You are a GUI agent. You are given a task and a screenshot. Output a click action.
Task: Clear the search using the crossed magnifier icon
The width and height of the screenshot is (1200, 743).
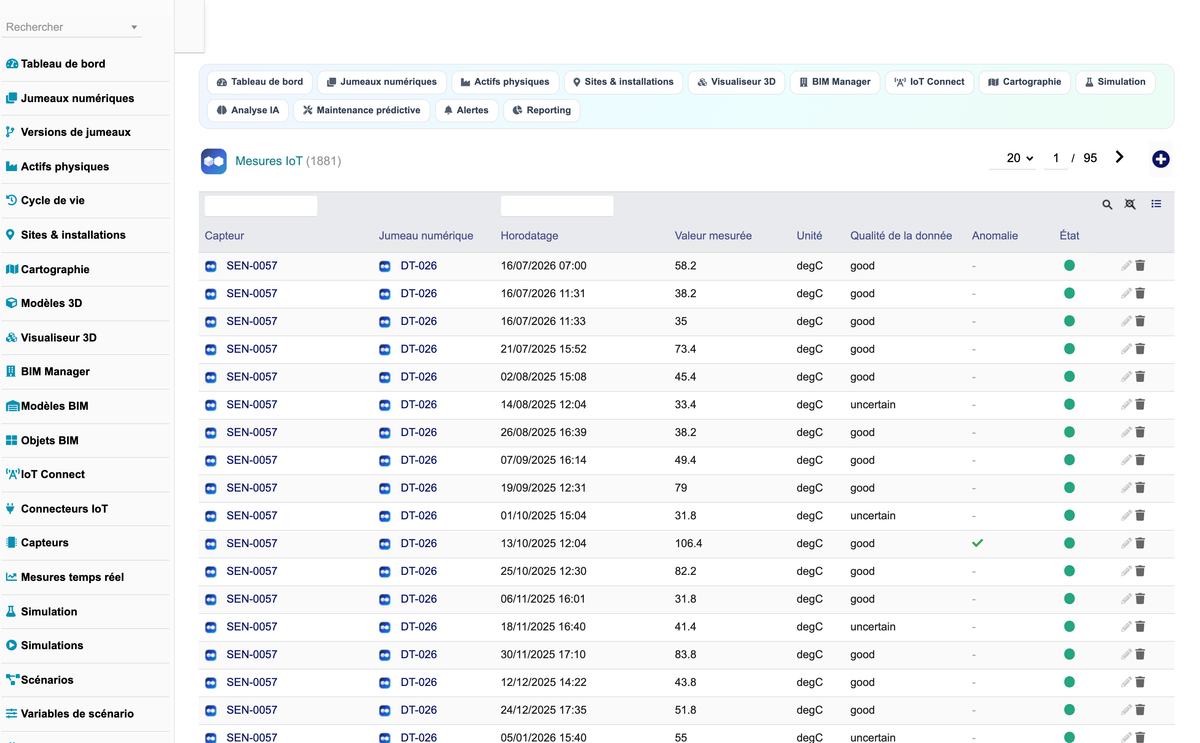coord(1130,204)
